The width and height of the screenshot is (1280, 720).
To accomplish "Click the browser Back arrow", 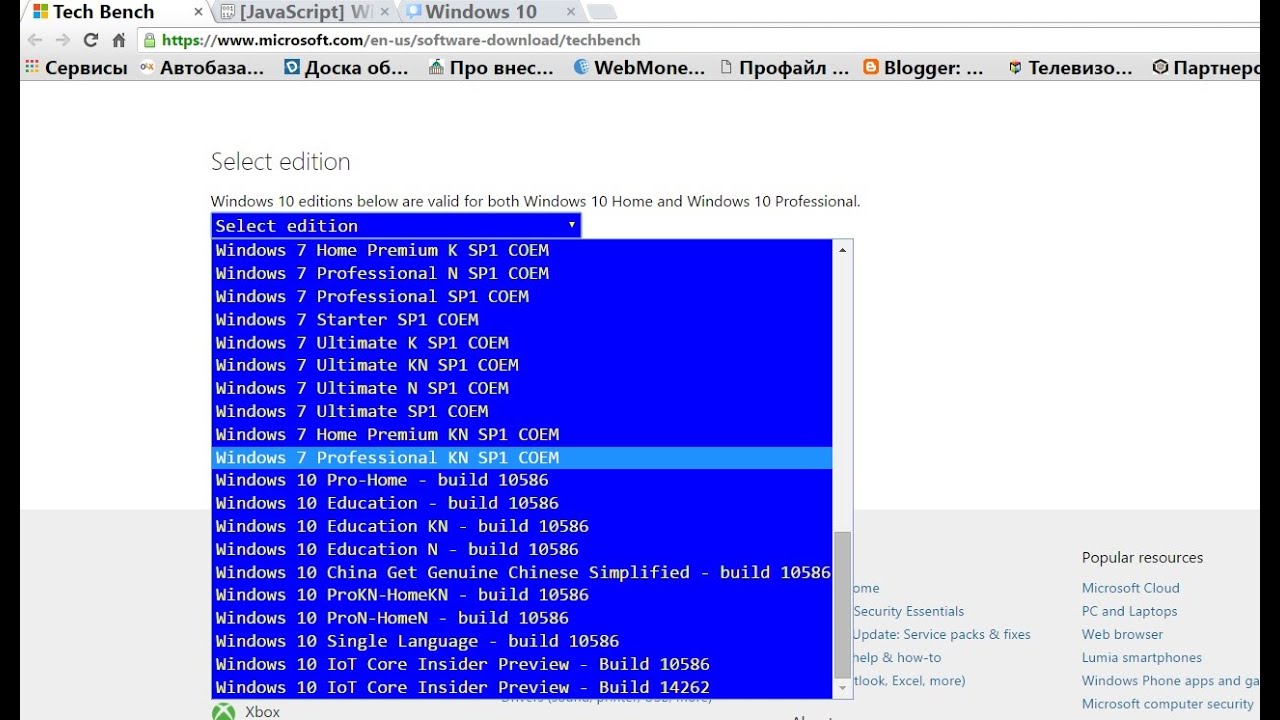I will [x=36, y=40].
